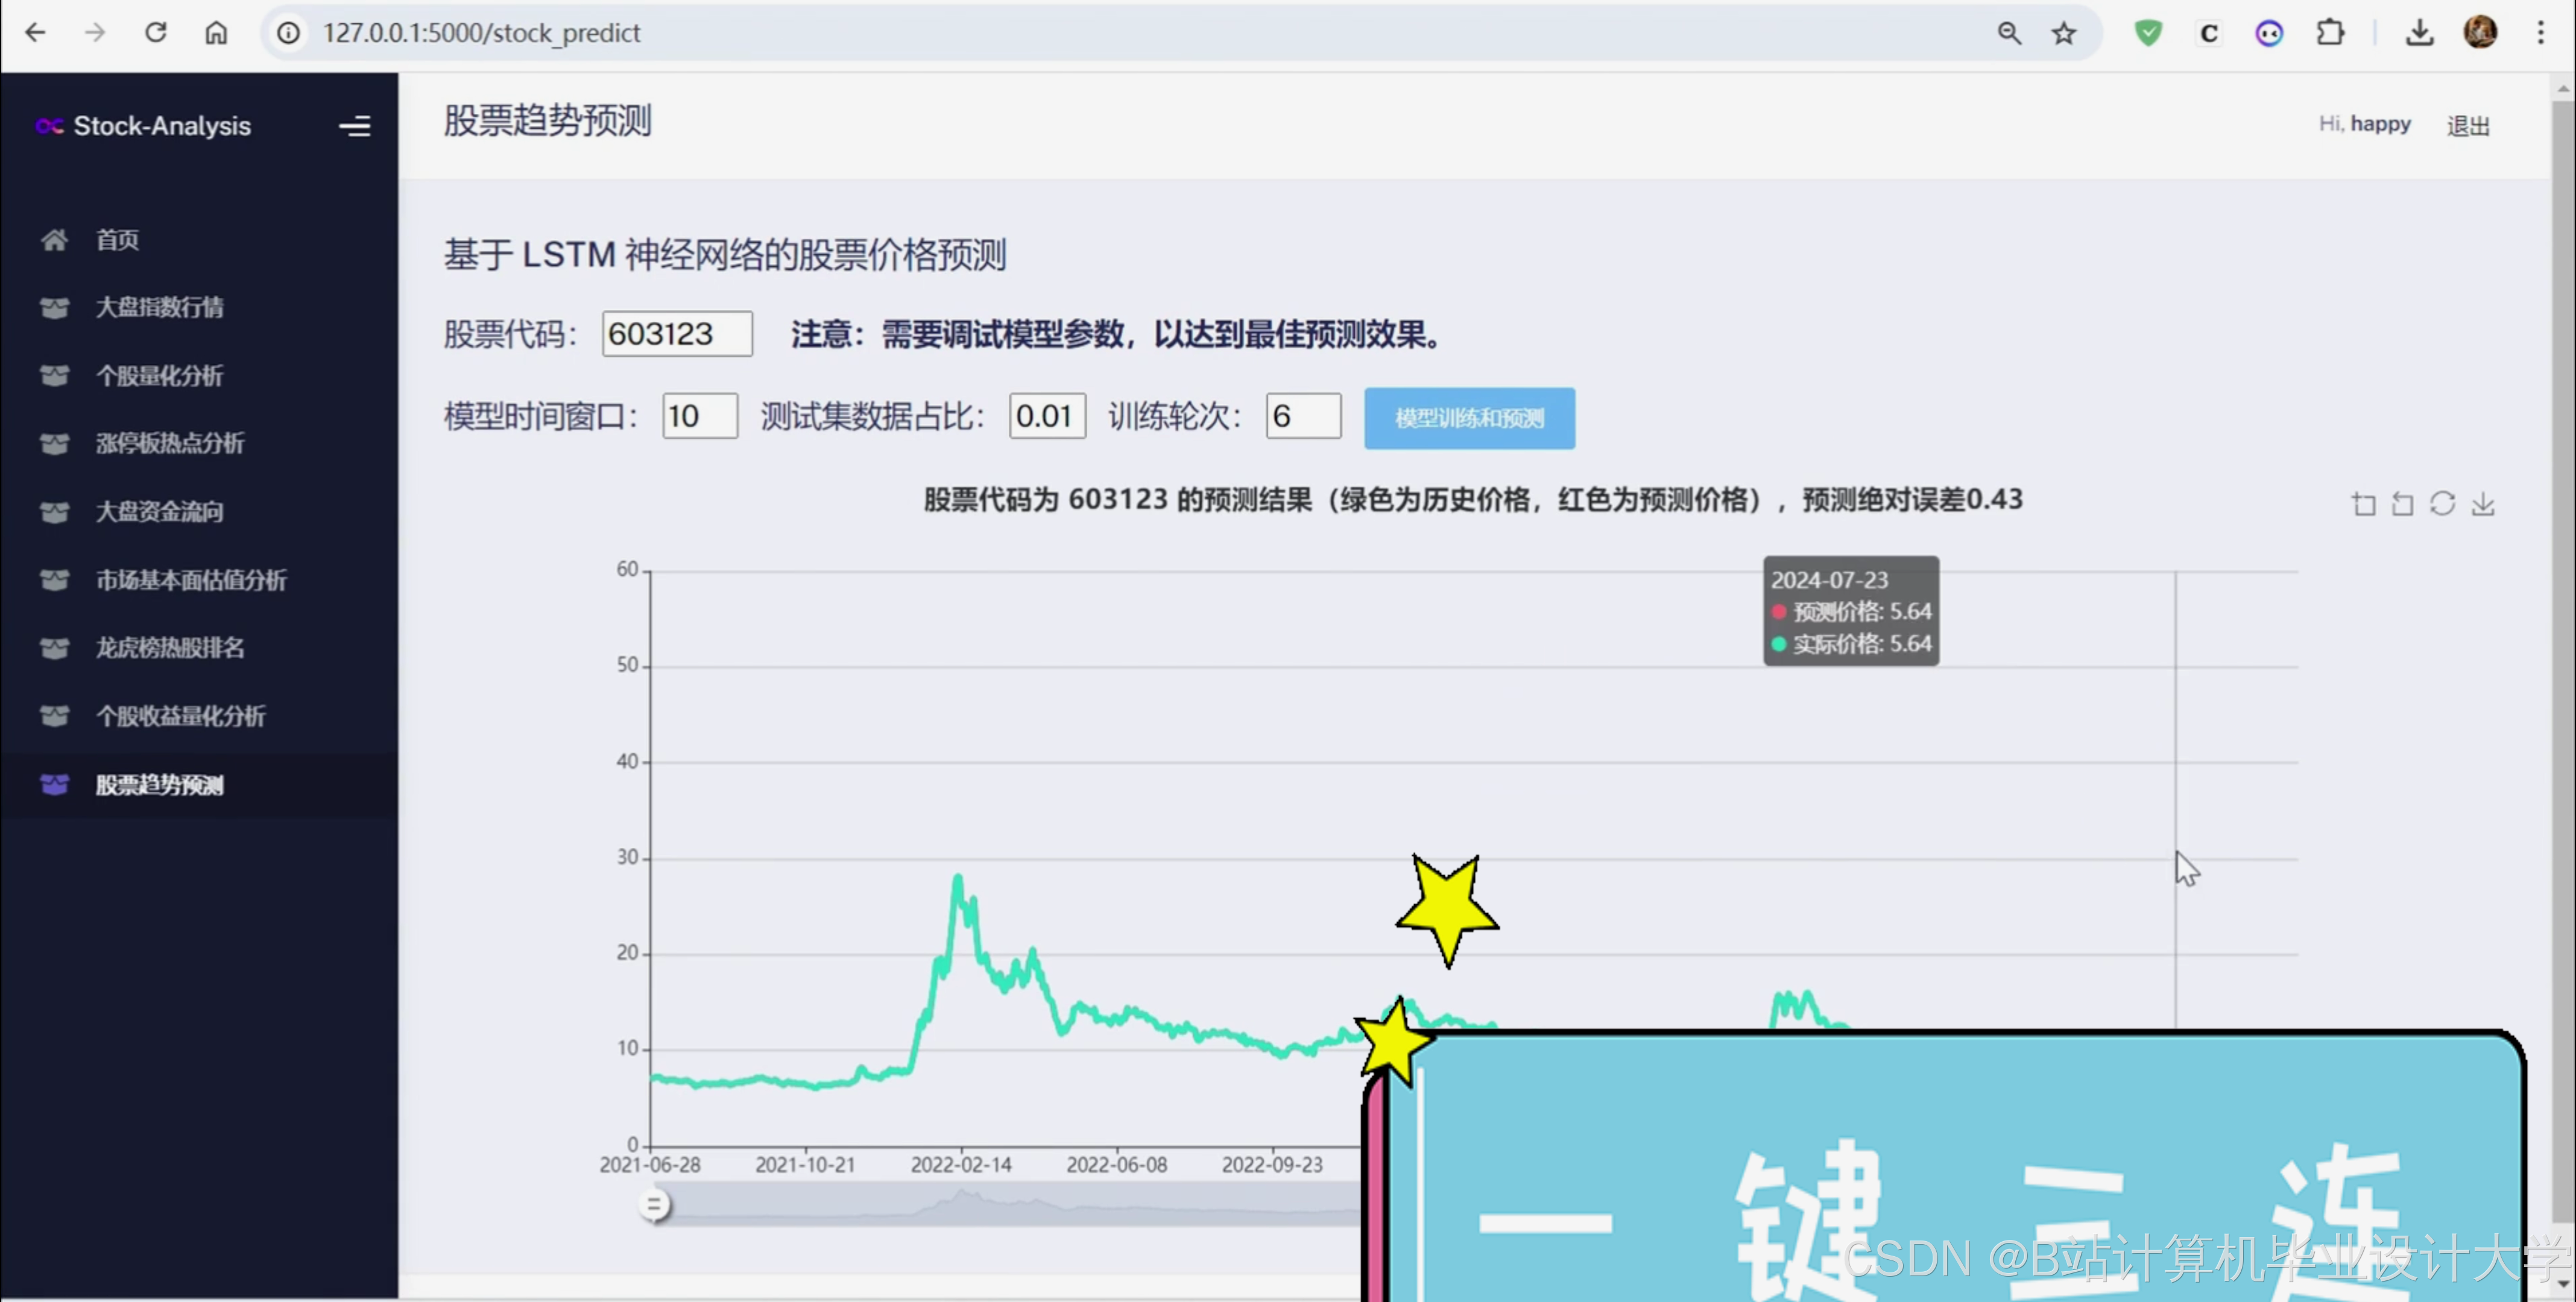Open the browser extensions puzzle icon
This screenshot has width=2576, height=1302.
[2330, 33]
